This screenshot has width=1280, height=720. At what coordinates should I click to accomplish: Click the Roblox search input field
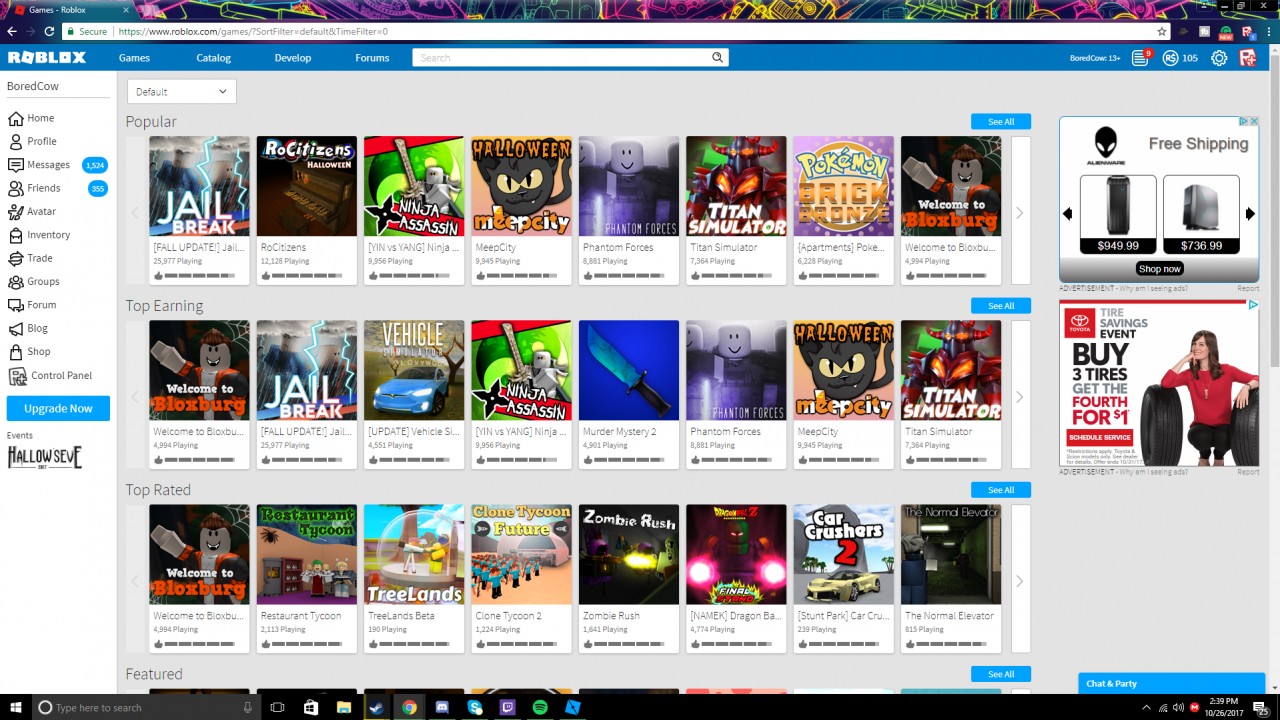(x=562, y=58)
